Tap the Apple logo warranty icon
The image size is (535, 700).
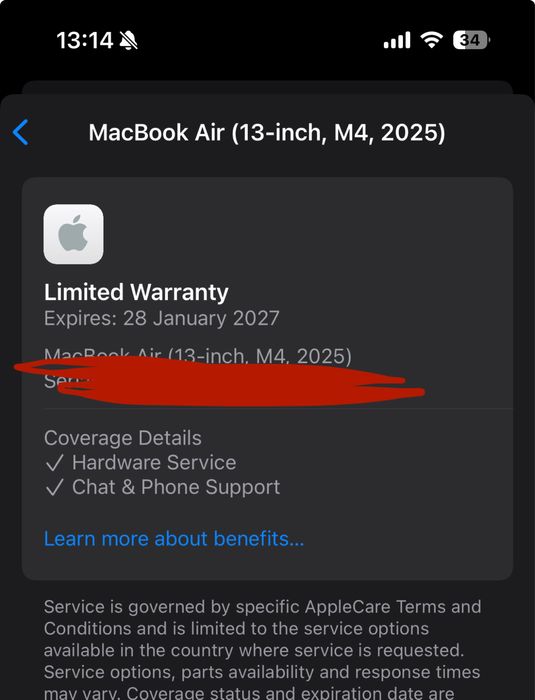point(73,234)
